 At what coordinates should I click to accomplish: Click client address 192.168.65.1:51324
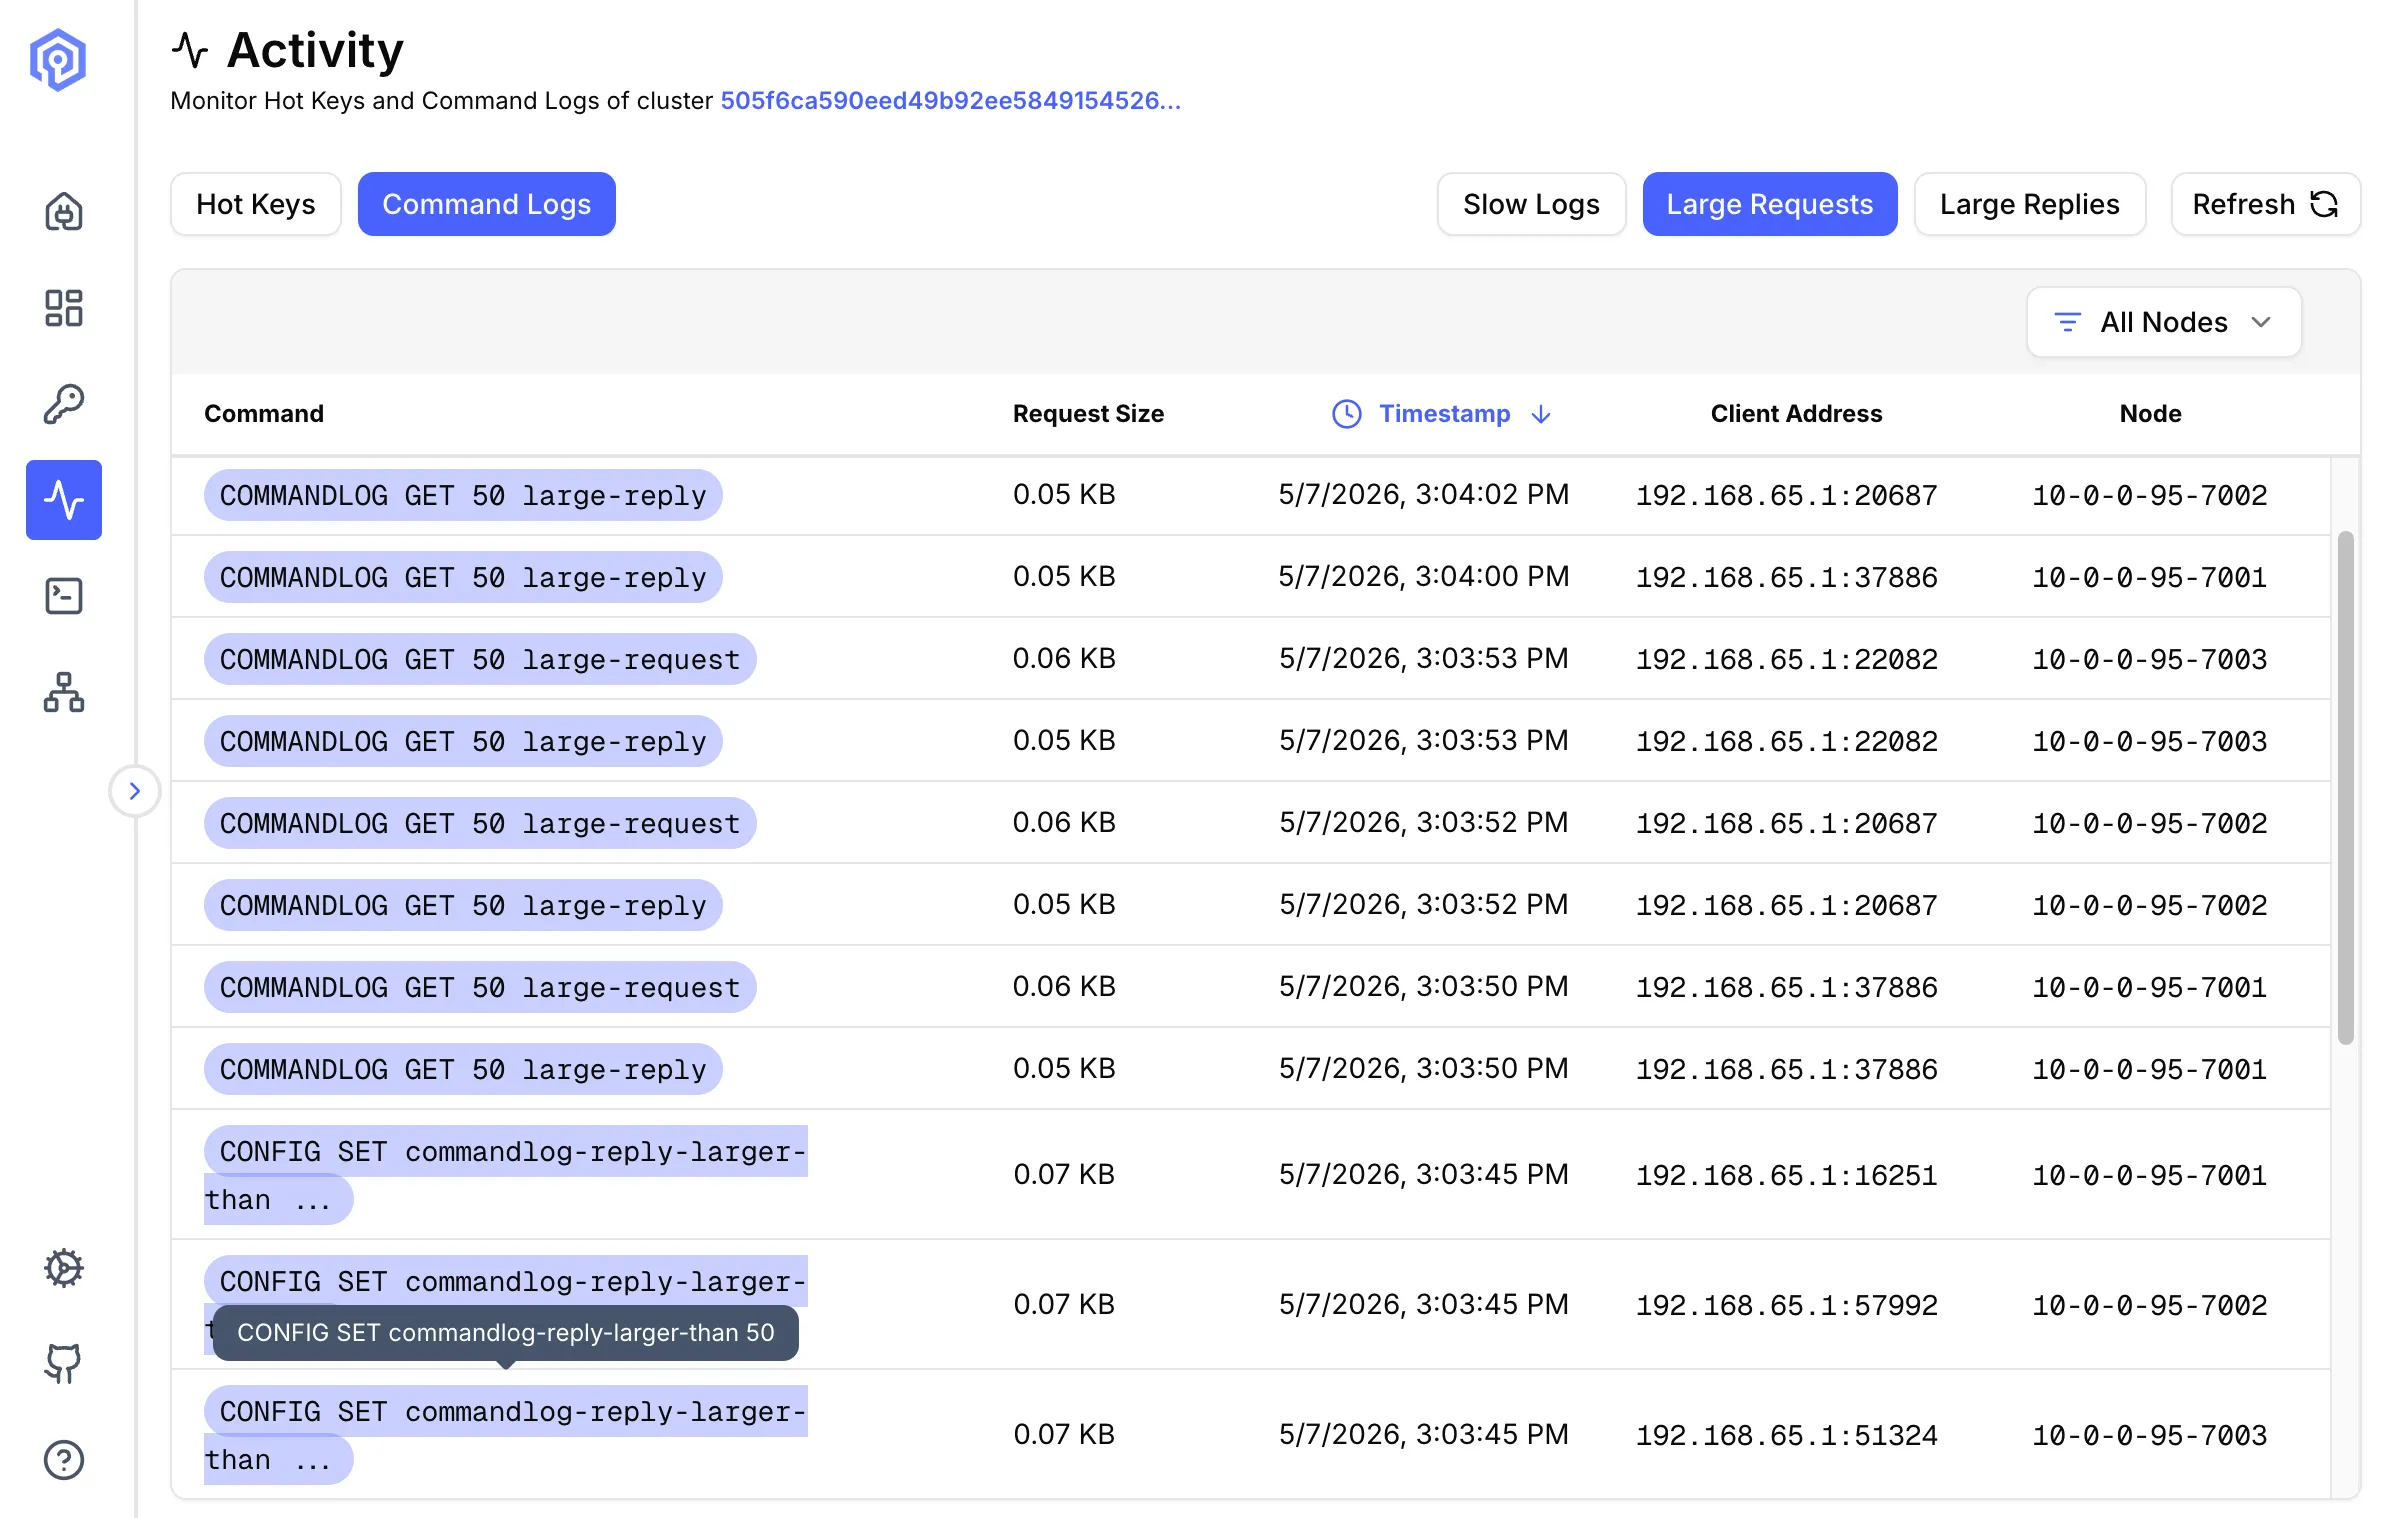(x=1787, y=1435)
